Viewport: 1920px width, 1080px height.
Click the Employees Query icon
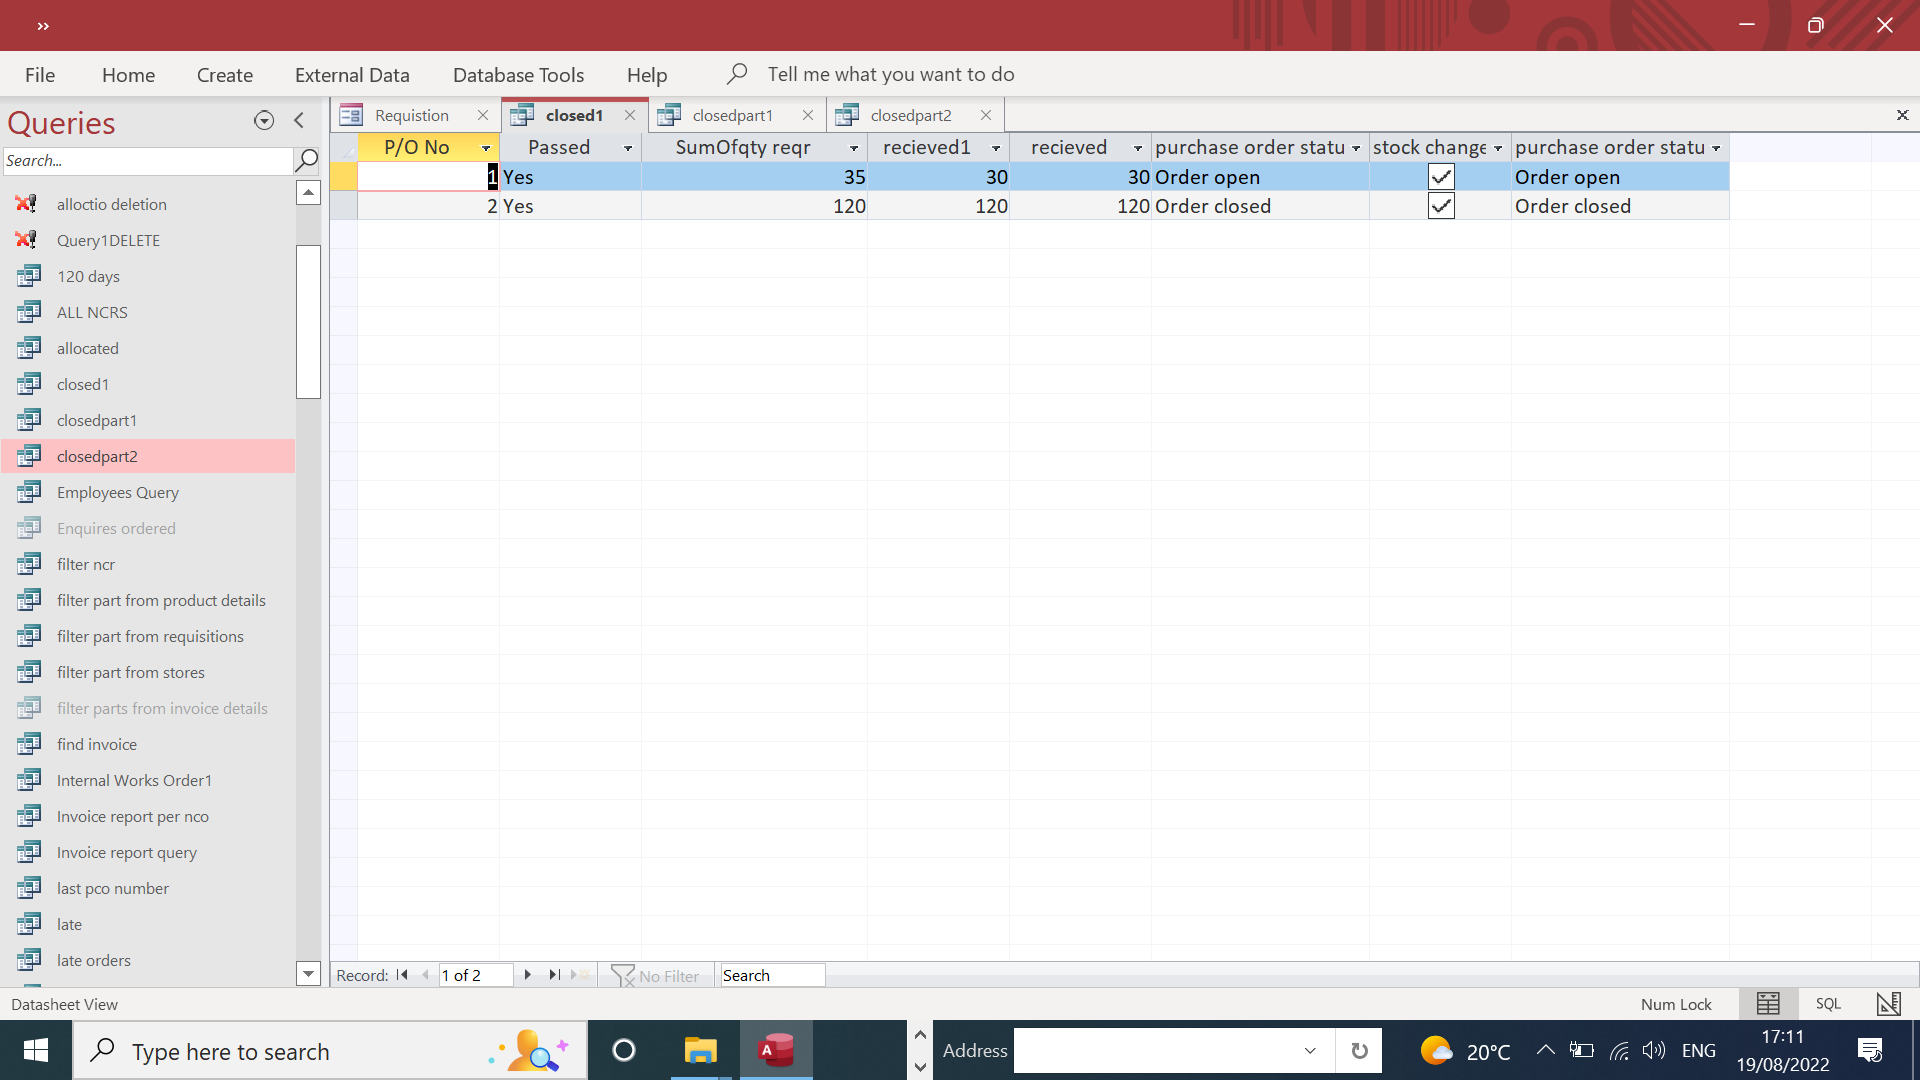click(x=29, y=492)
